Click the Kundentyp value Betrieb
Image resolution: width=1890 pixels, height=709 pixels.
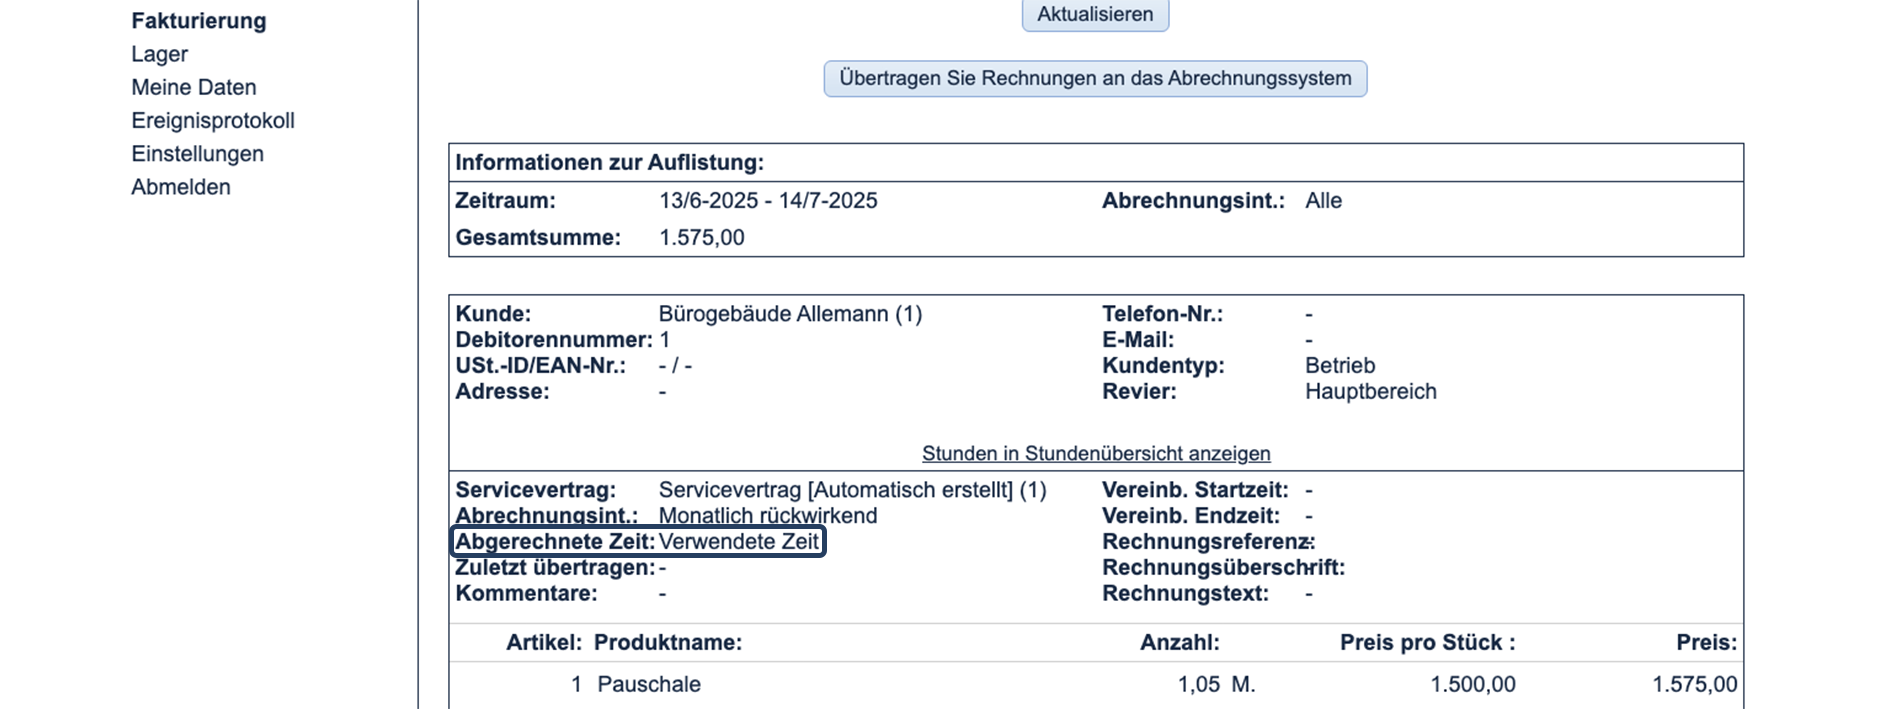point(1338,365)
